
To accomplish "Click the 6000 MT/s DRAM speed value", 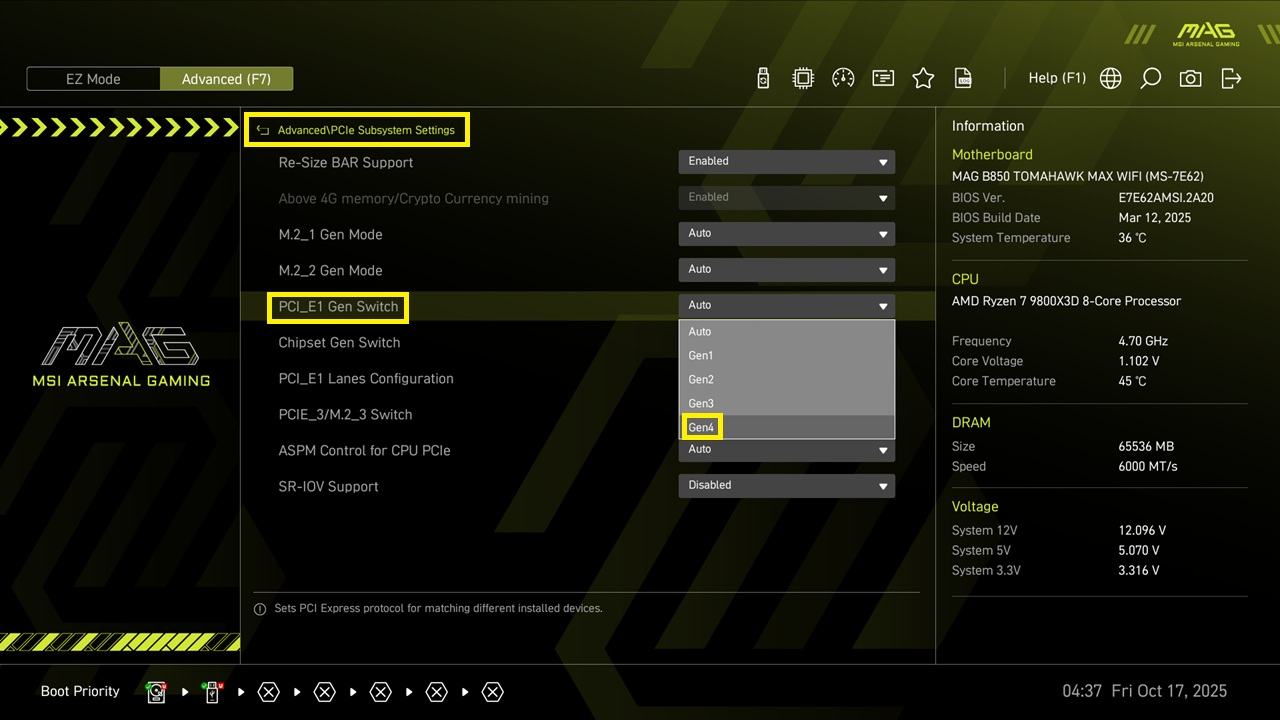I will click(1148, 466).
